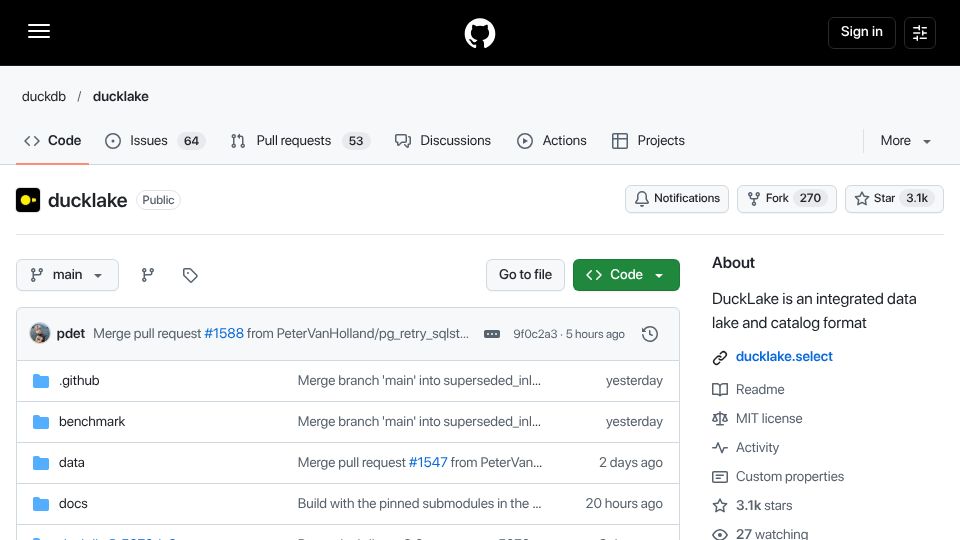Click the Go to file button

[x=525, y=275]
